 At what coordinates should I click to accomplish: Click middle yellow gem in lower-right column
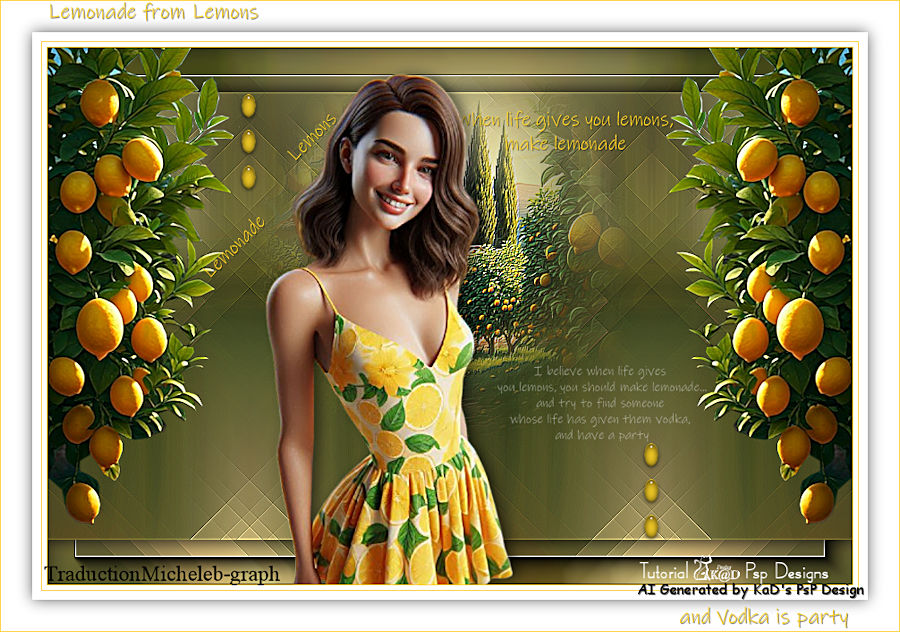coord(651,491)
